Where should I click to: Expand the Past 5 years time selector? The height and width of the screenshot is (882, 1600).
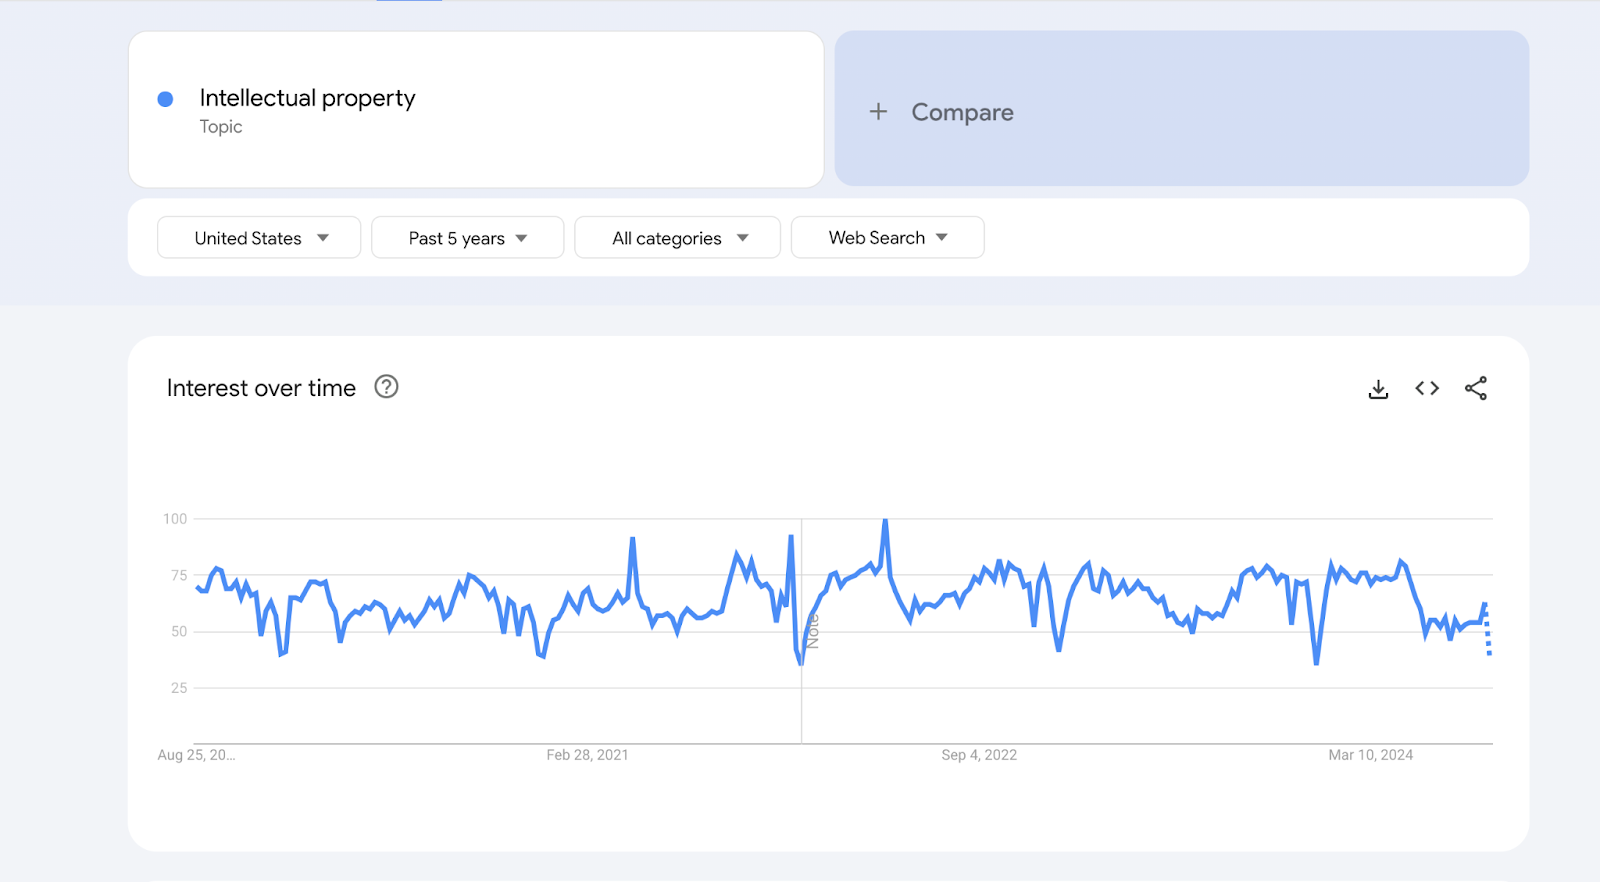pos(467,237)
